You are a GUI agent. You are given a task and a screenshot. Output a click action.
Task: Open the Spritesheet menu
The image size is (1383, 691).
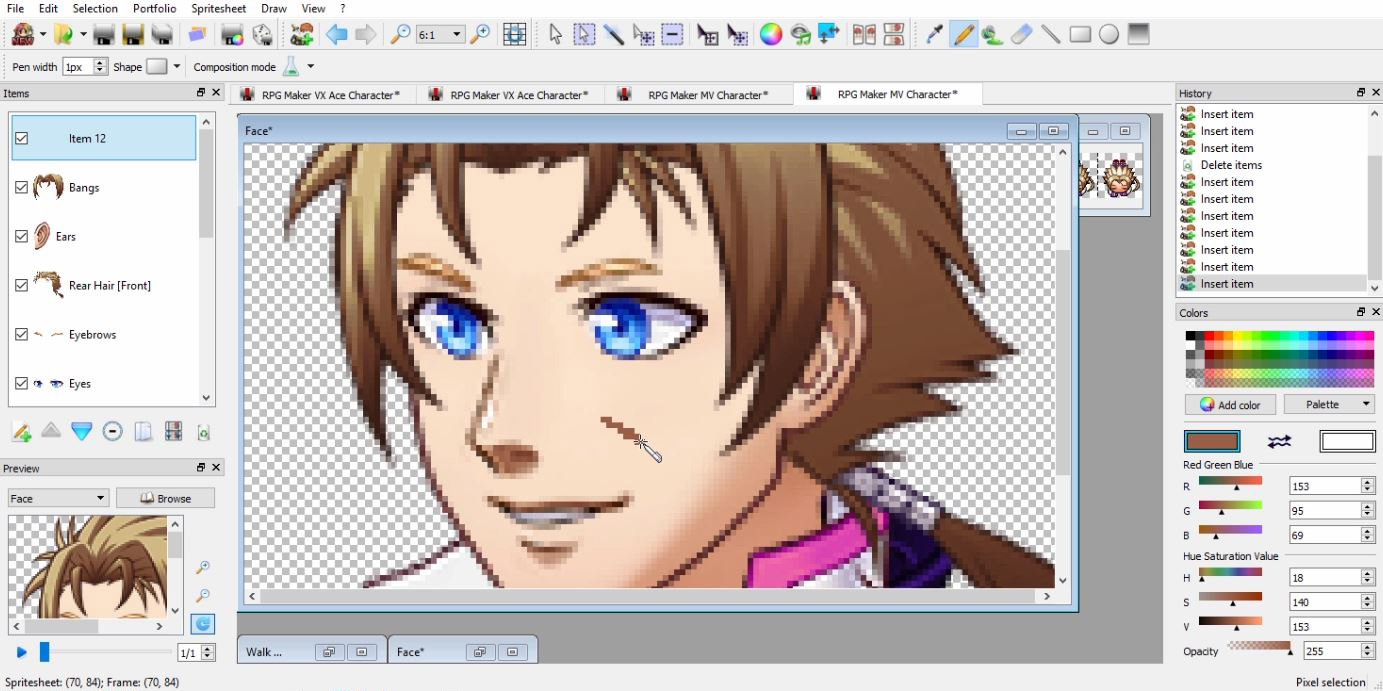click(218, 8)
